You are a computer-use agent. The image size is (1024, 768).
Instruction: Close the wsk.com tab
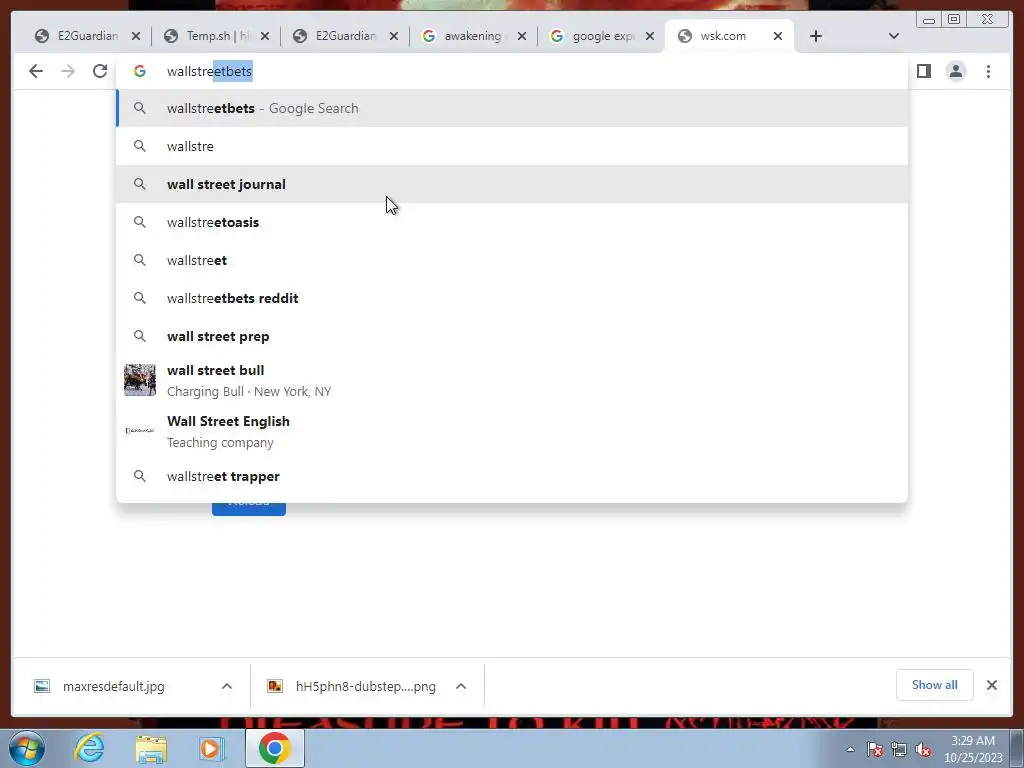point(778,36)
